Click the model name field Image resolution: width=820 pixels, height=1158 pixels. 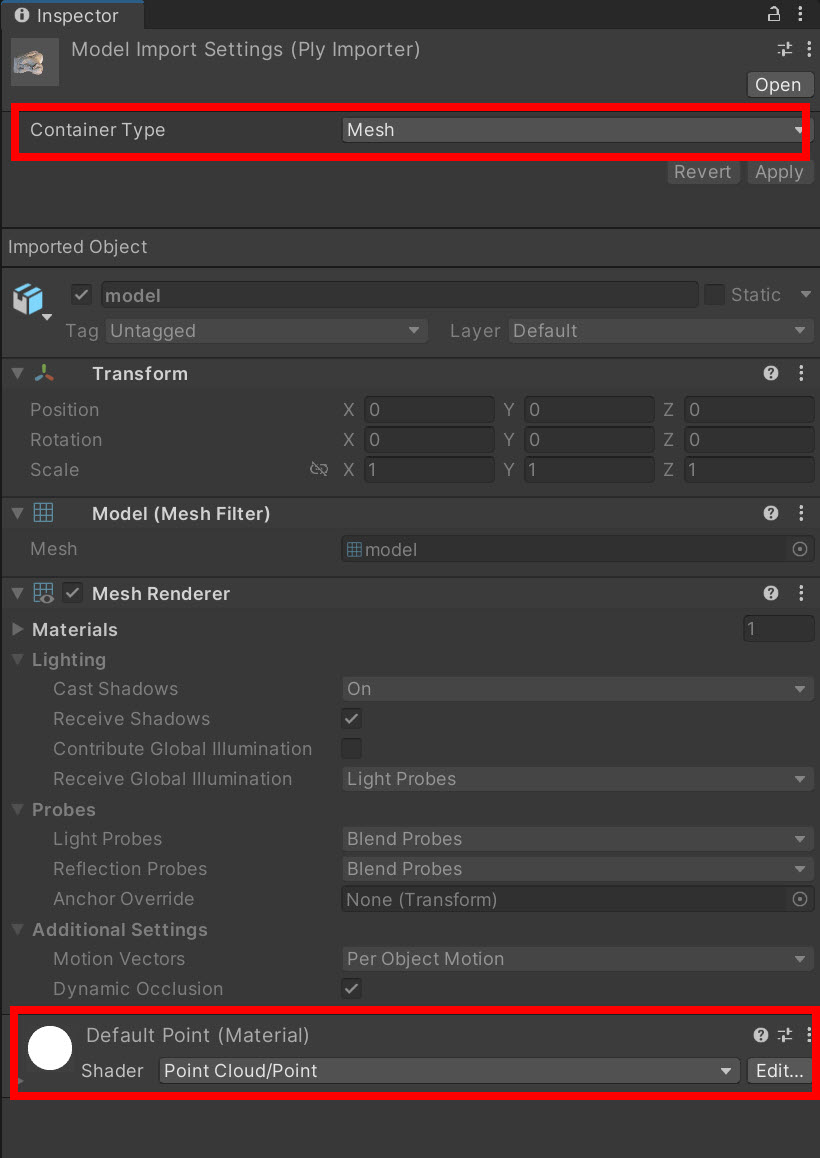pos(399,295)
